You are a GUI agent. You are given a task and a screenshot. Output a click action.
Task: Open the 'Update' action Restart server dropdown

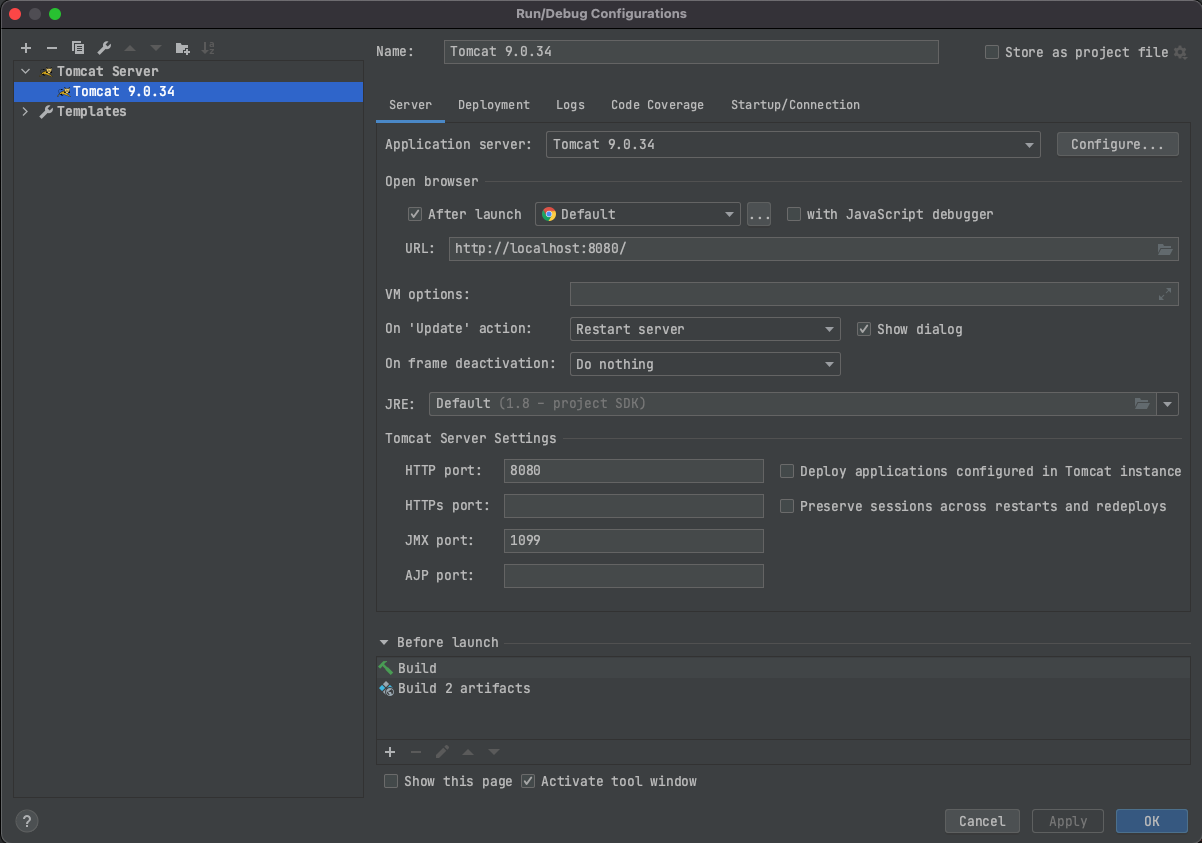[x=705, y=329]
